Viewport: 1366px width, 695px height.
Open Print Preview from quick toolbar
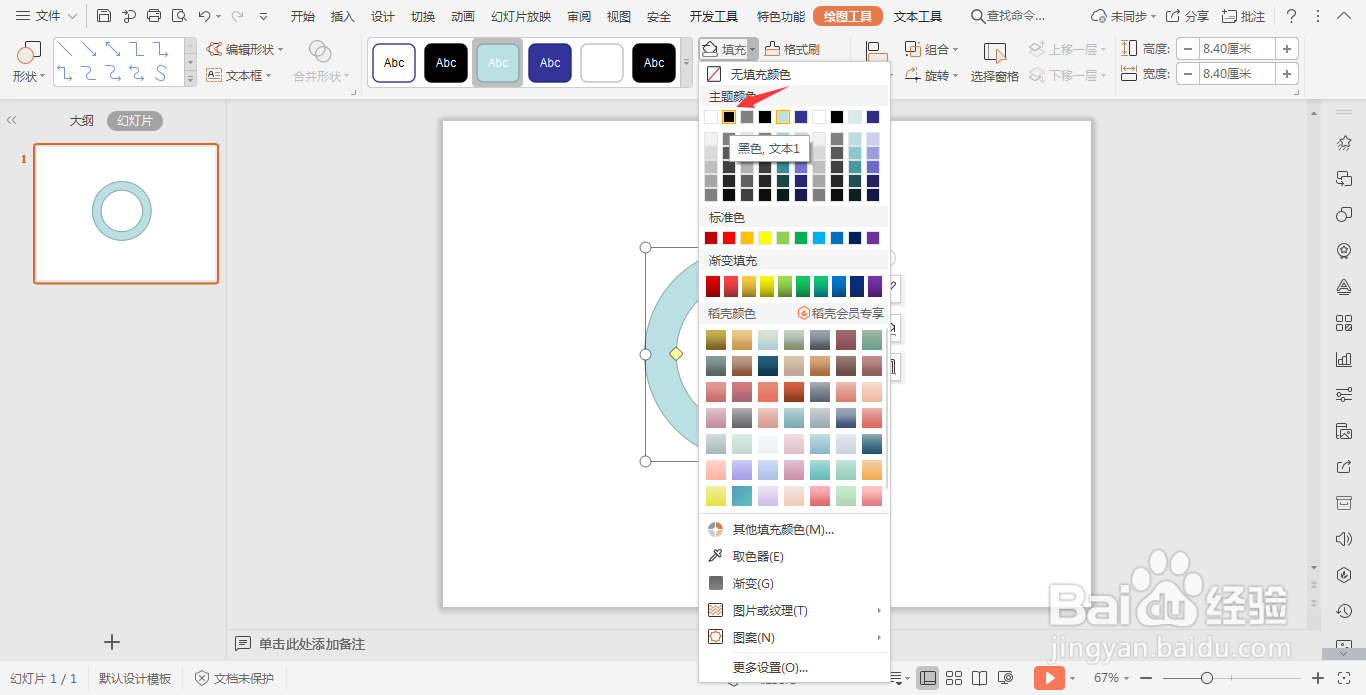(179, 16)
